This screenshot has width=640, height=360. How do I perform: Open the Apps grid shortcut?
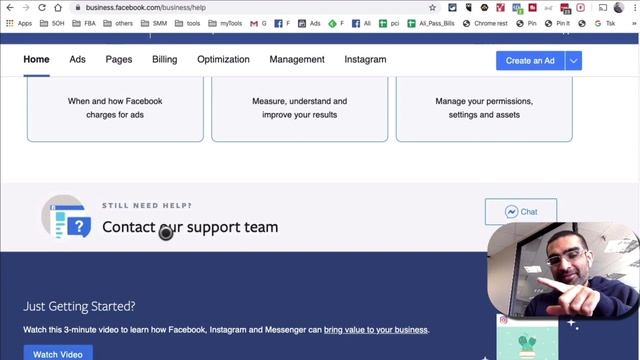[x=19, y=23]
